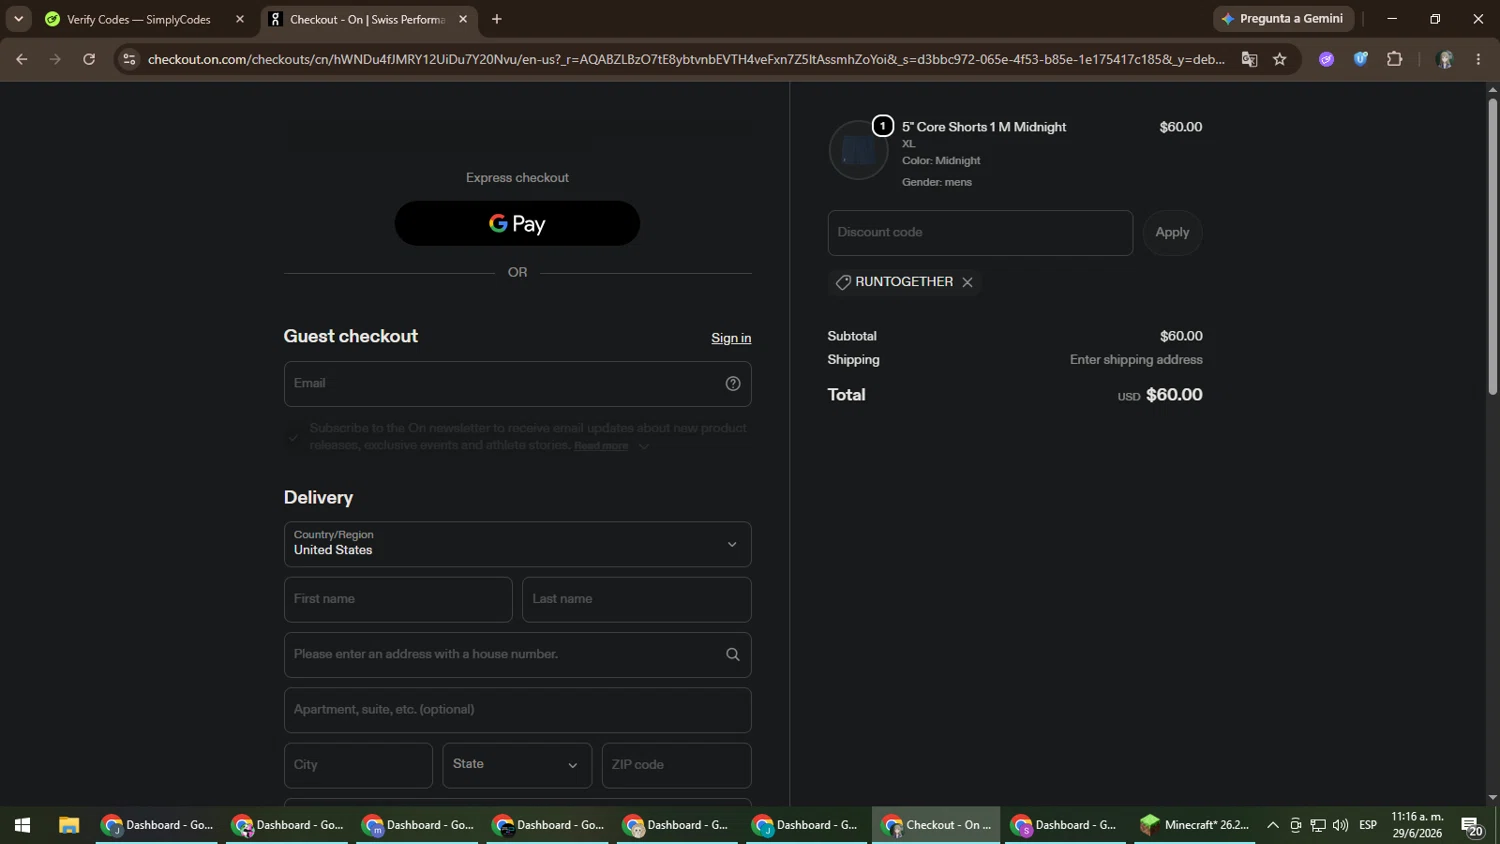Image resolution: width=1500 pixels, height=844 pixels.
Task: Open volume control in tray
Action: tap(1340, 826)
